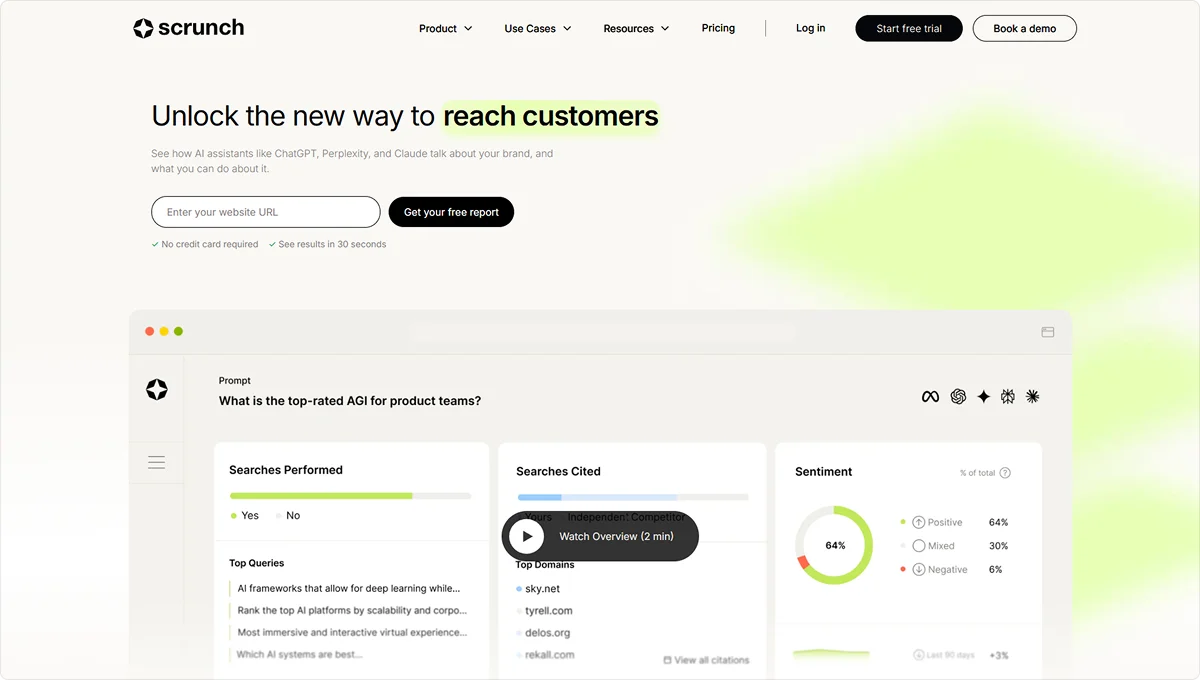
Task: Select query 'AI frameworks that allow for deep learning'
Action: (x=348, y=589)
